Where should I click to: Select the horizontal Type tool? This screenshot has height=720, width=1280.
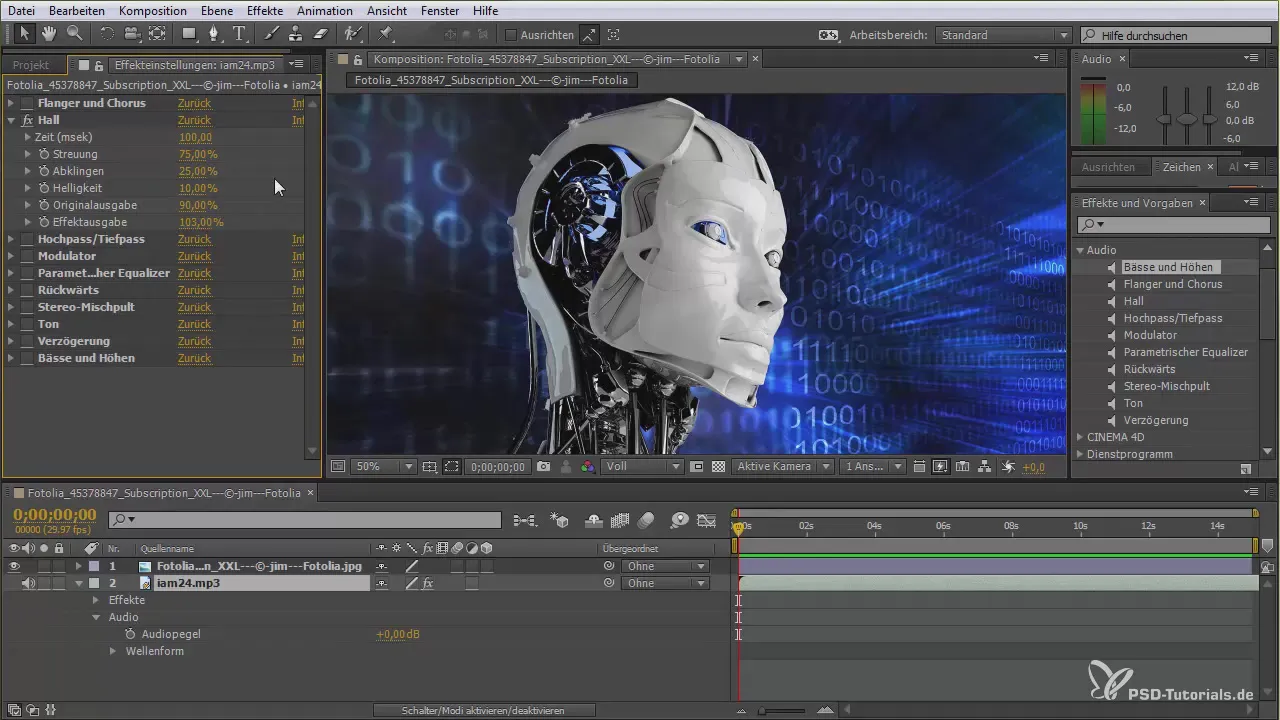240,34
